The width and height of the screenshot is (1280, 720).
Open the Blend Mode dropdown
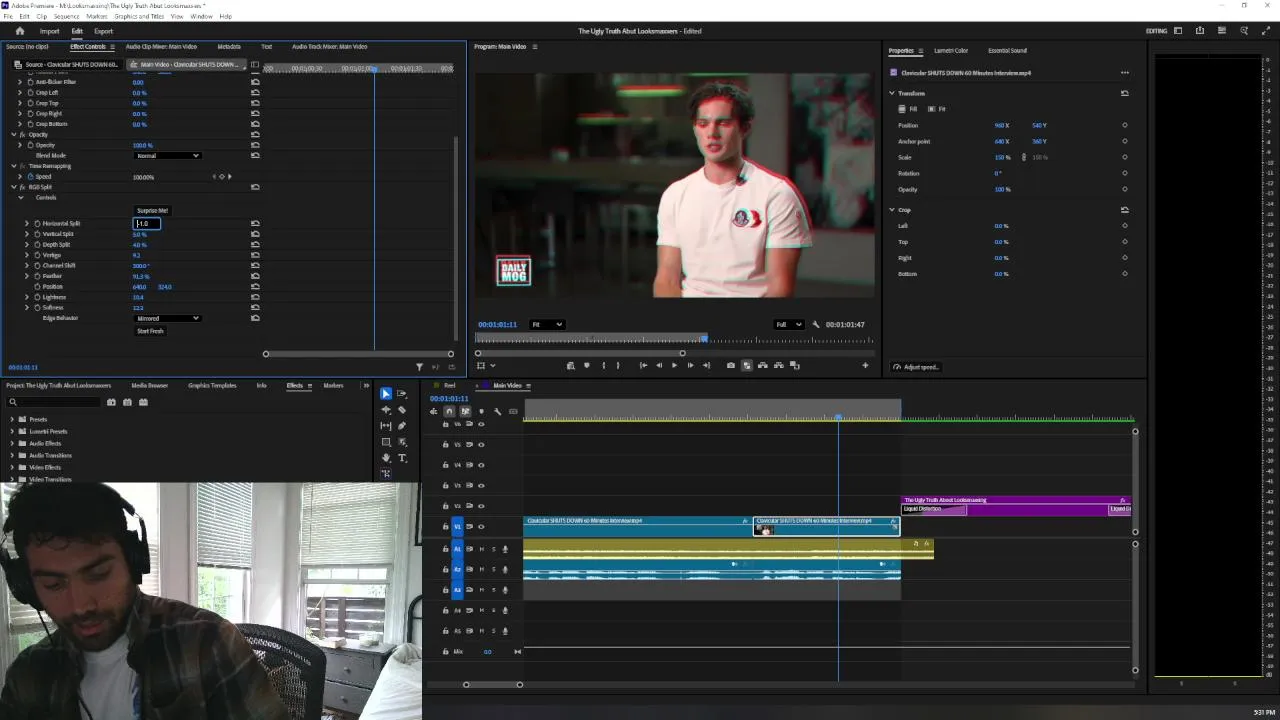tap(168, 156)
